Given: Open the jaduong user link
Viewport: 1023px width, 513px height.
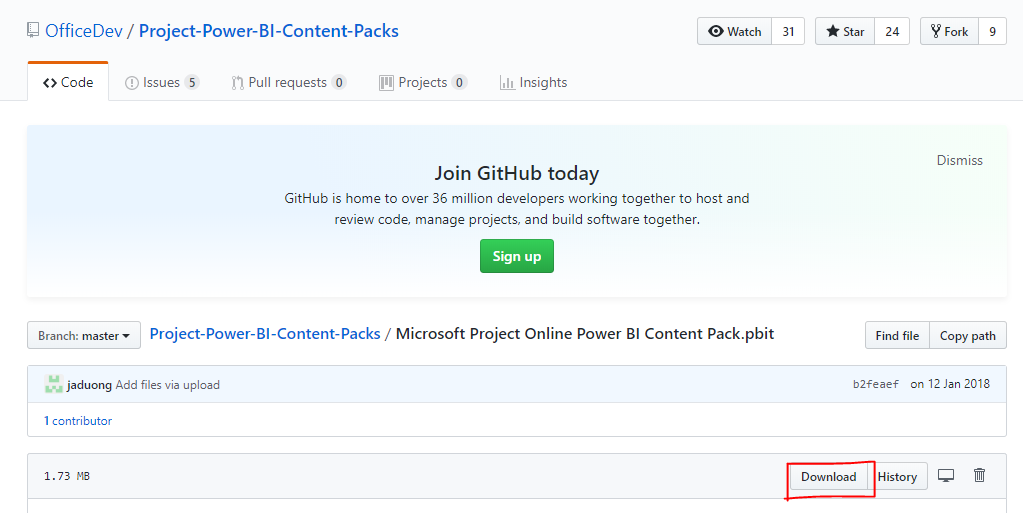Looking at the screenshot, I should [89, 385].
